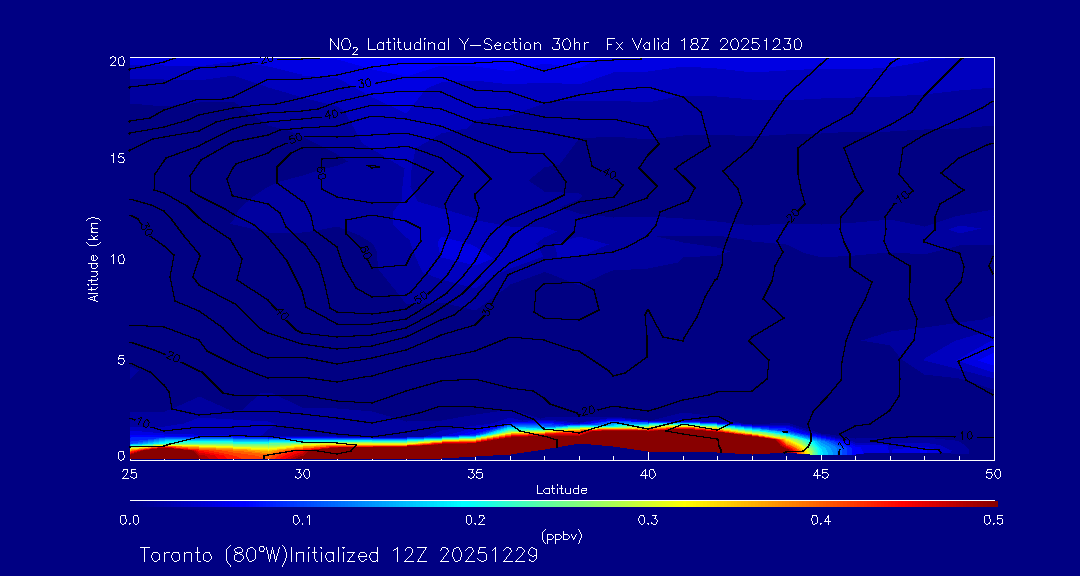Click the colorbar label 0.1

[x=302, y=521]
